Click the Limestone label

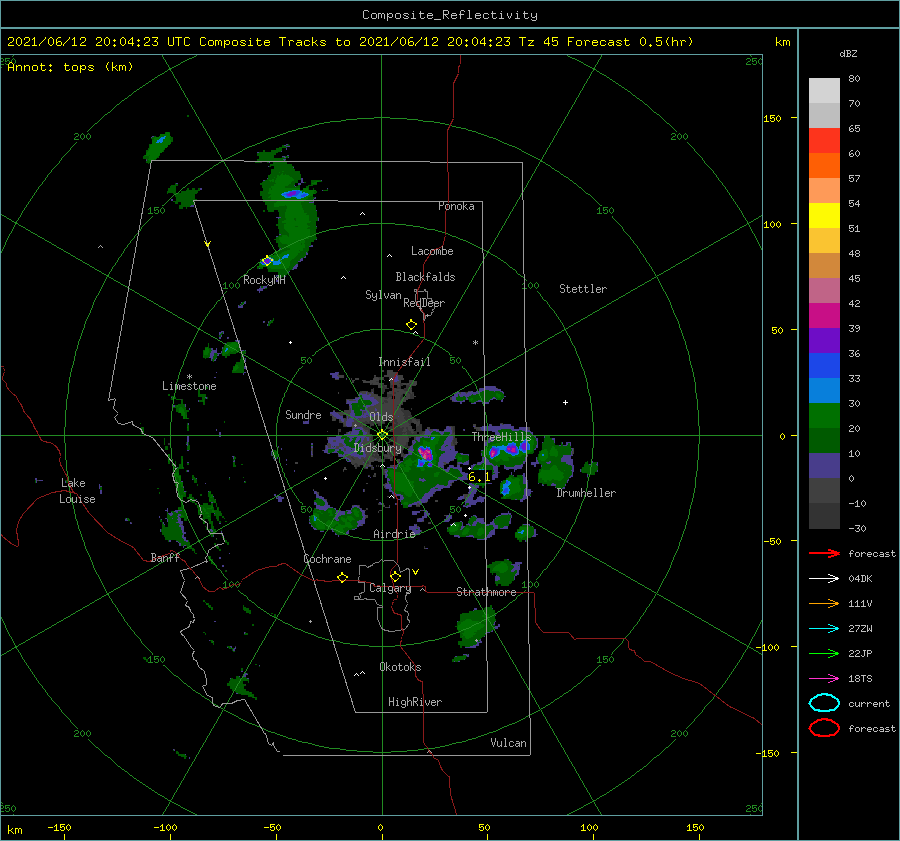click(189, 386)
